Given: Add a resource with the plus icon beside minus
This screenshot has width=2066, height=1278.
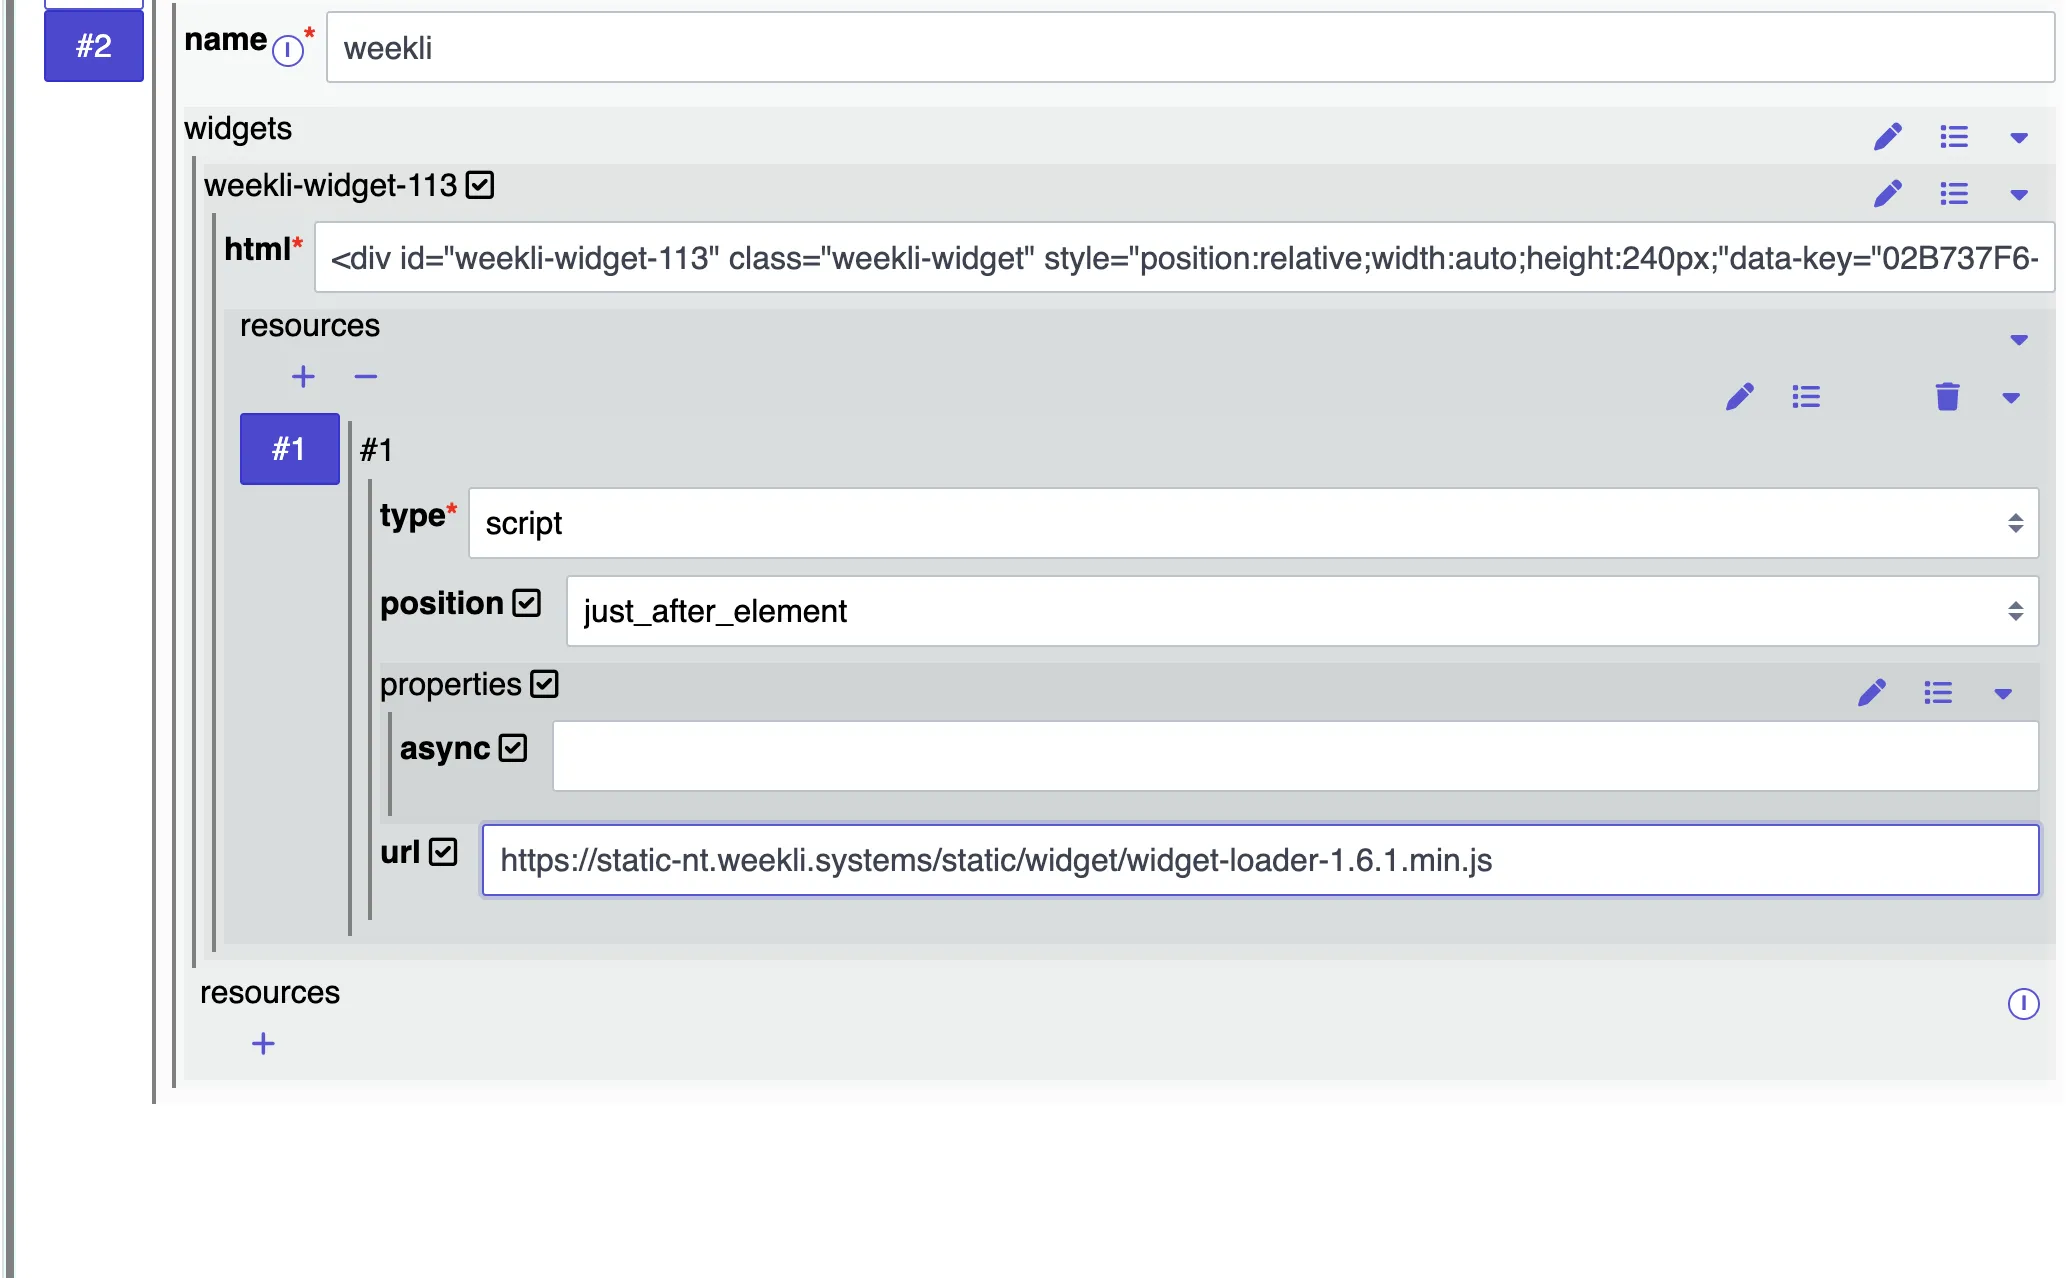Looking at the screenshot, I should point(303,377).
